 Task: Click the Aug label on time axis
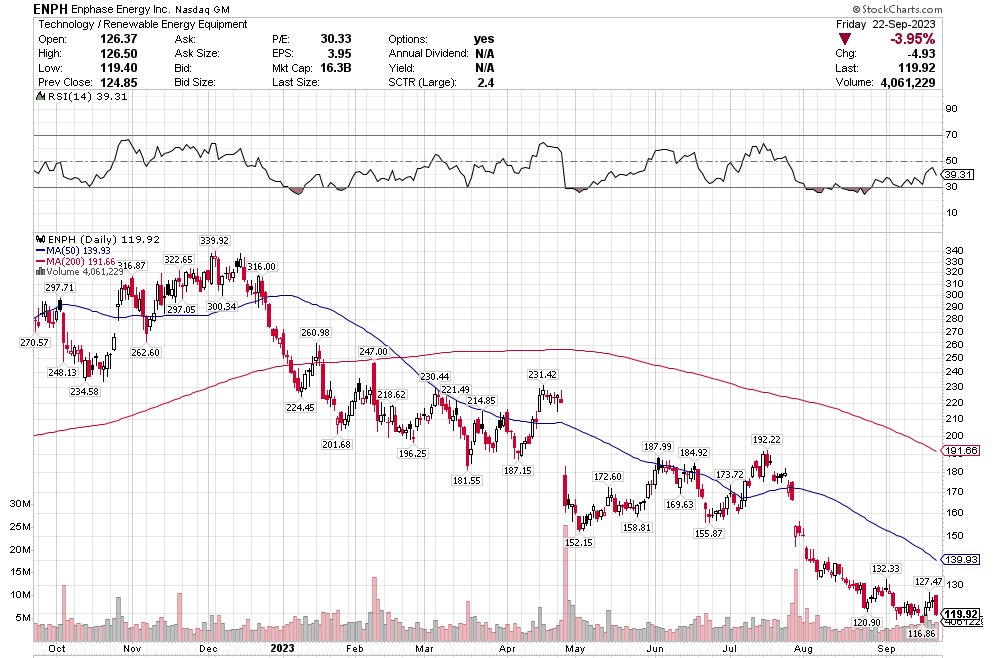798,648
